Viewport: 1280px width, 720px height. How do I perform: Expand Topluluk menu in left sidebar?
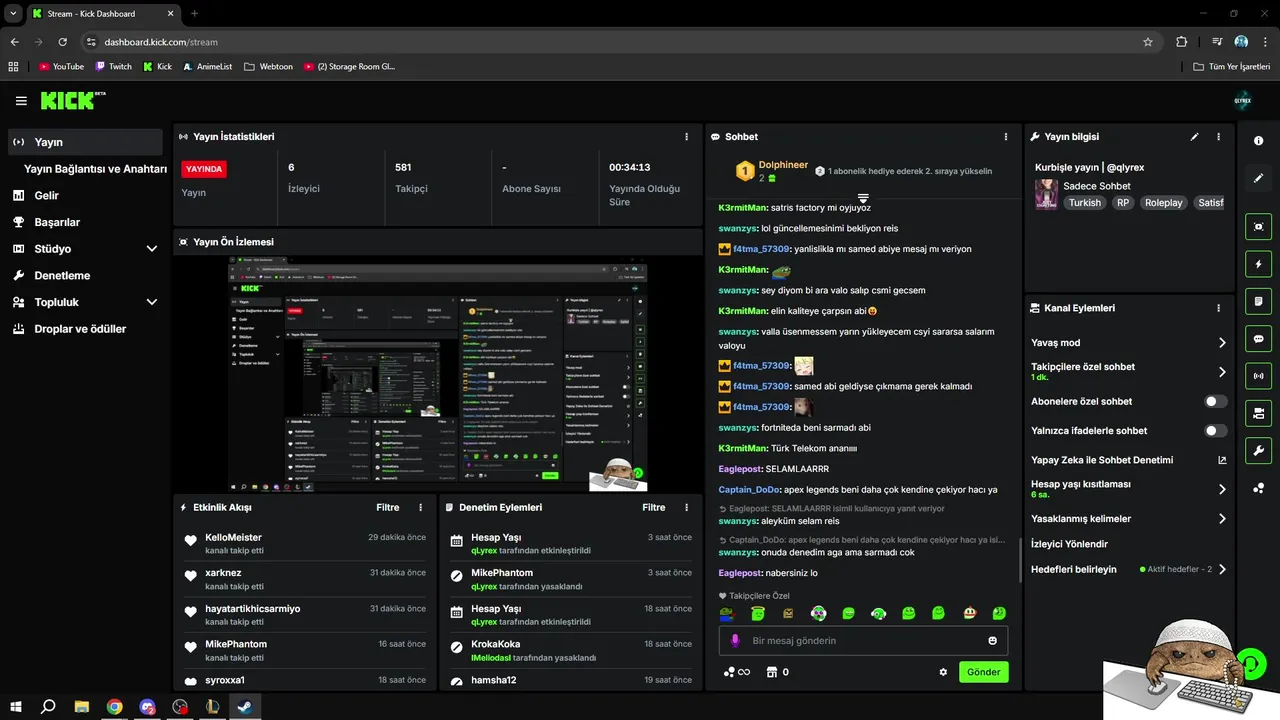[x=152, y=302]
